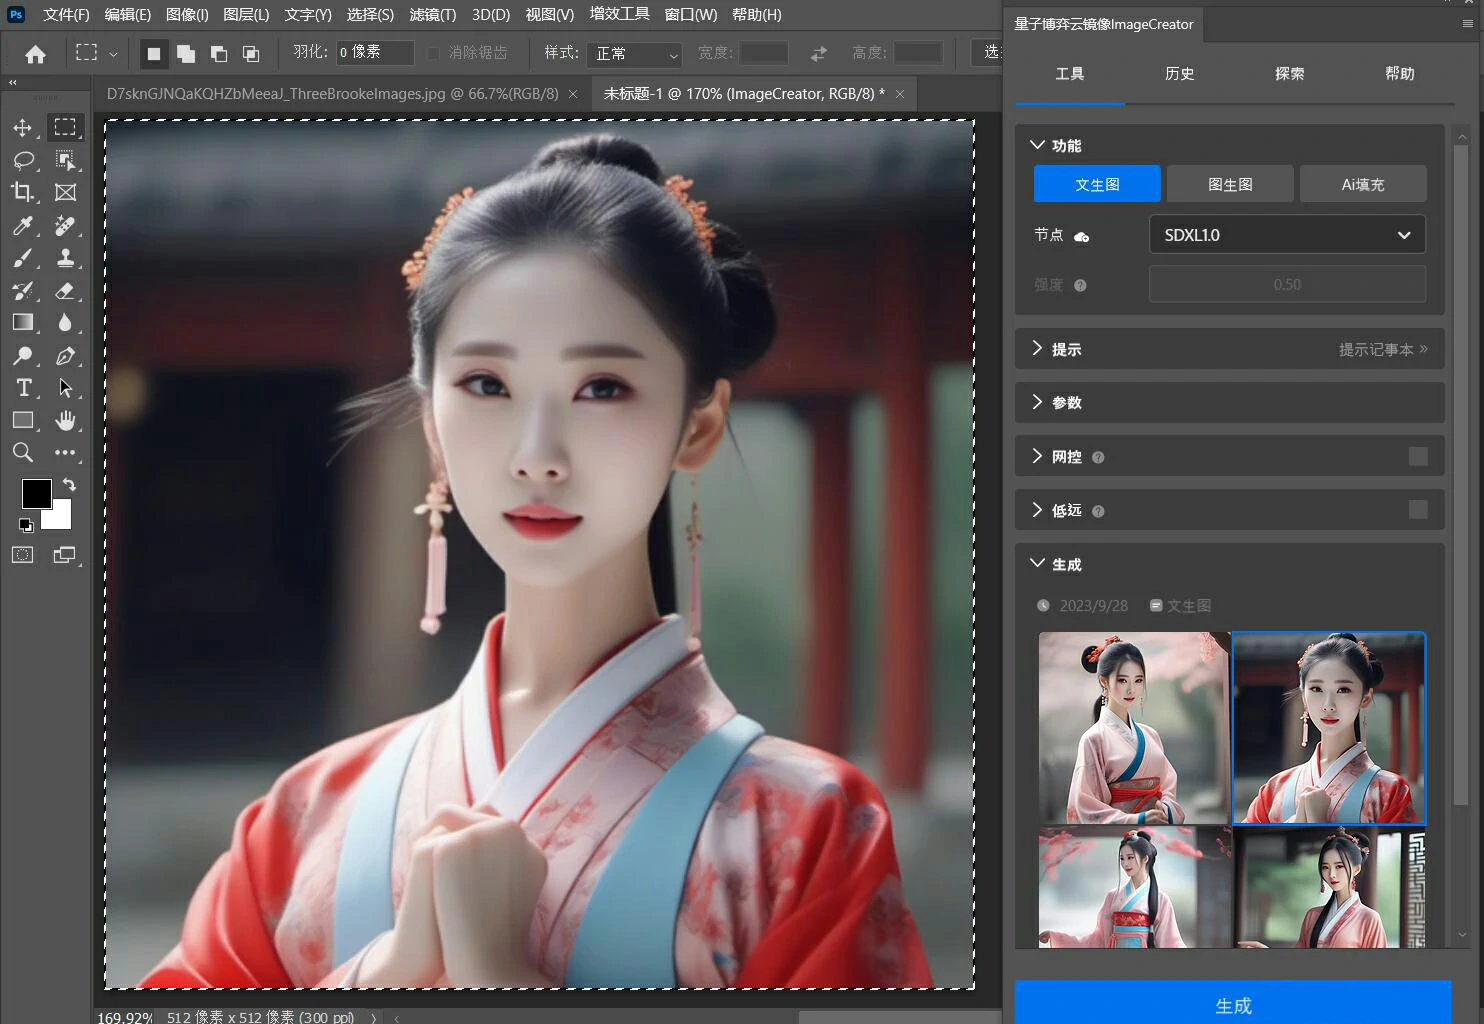This screenshot has width=1484, height=1024.
Task: Swap foreground and background colors
Action: coord(69,484)
